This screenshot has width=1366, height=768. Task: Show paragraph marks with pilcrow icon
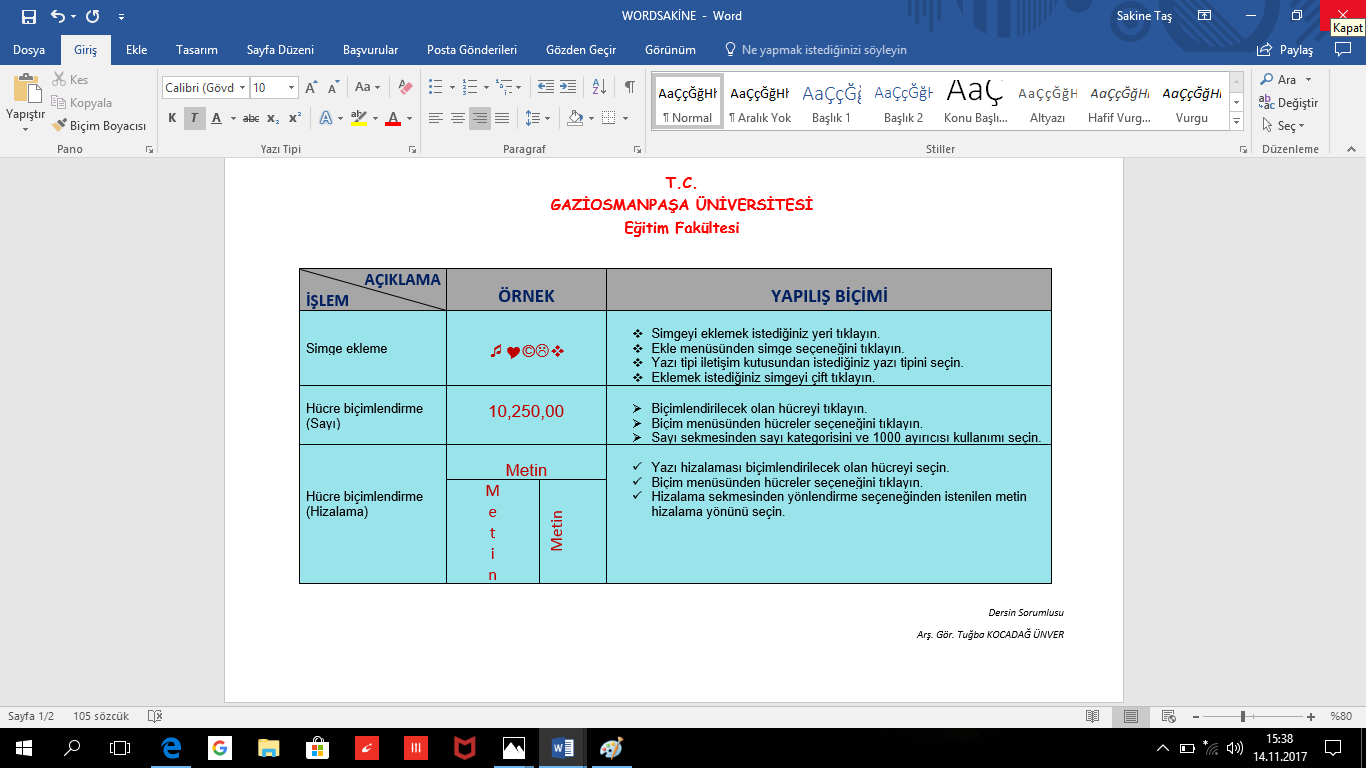pos(629,87)
